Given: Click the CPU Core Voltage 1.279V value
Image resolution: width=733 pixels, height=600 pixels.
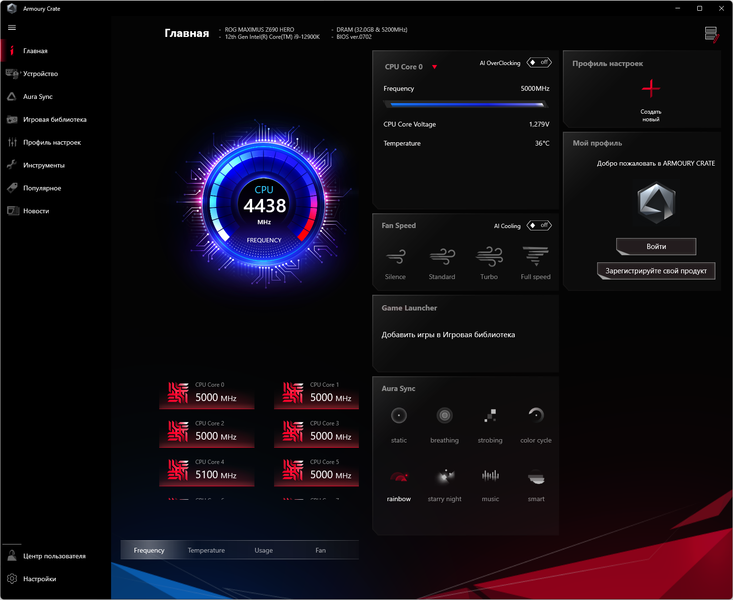Looking at the screenshot, I should [x=539, y=124].
